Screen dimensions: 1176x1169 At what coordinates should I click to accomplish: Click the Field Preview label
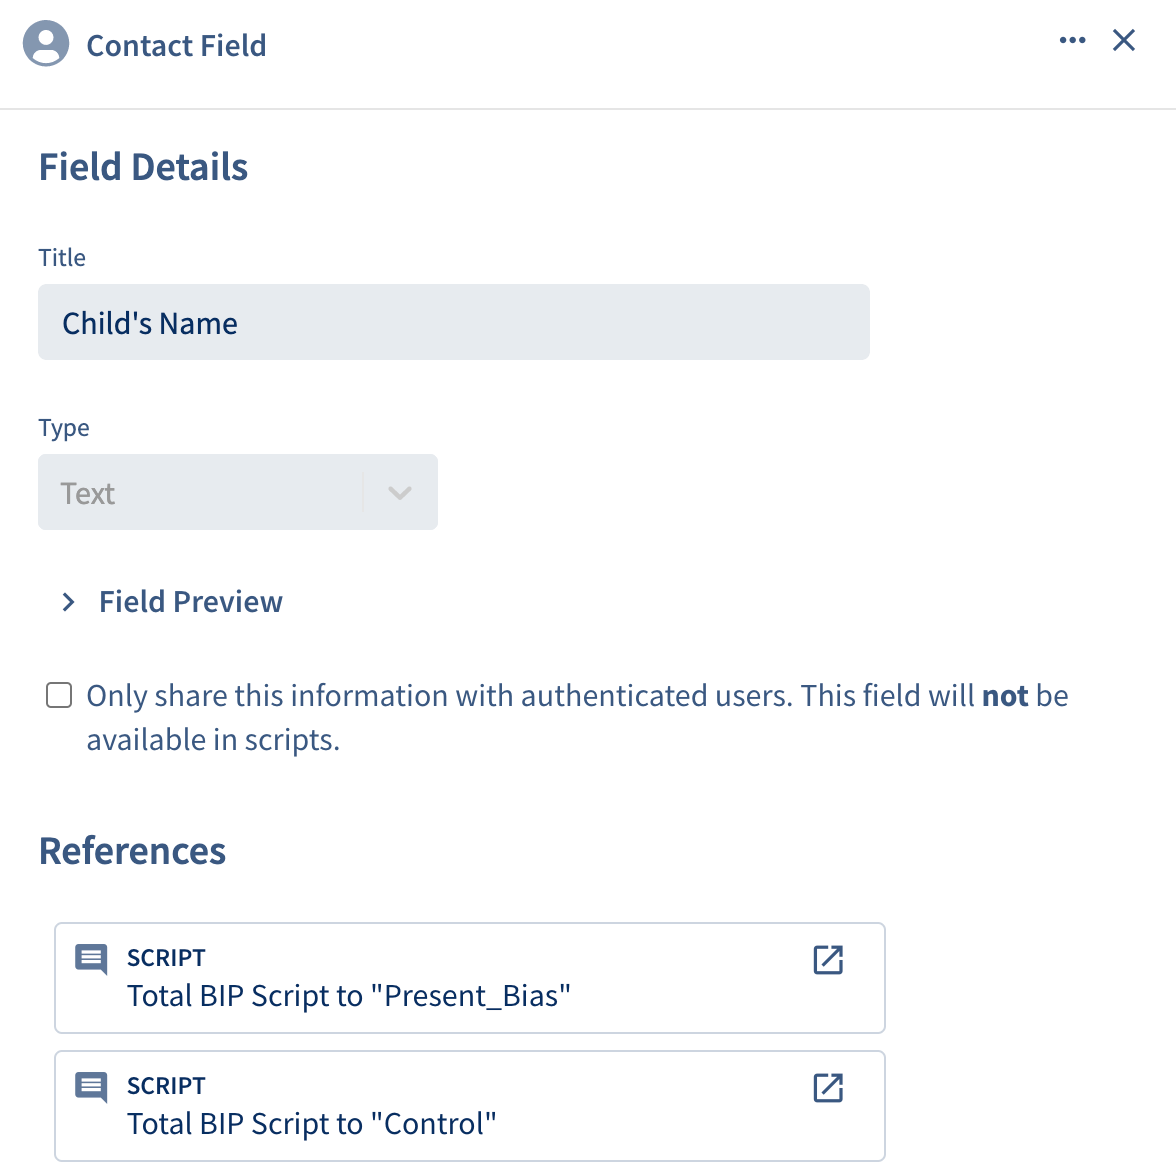click(190, 601)
